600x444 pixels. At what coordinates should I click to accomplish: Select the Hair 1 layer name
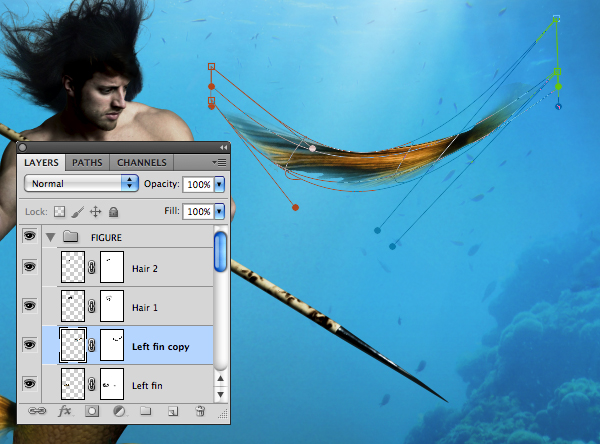pos(145,308)
